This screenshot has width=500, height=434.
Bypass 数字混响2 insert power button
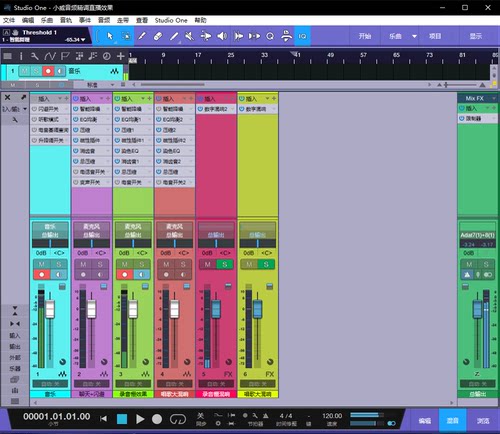(x=200, y=109)
